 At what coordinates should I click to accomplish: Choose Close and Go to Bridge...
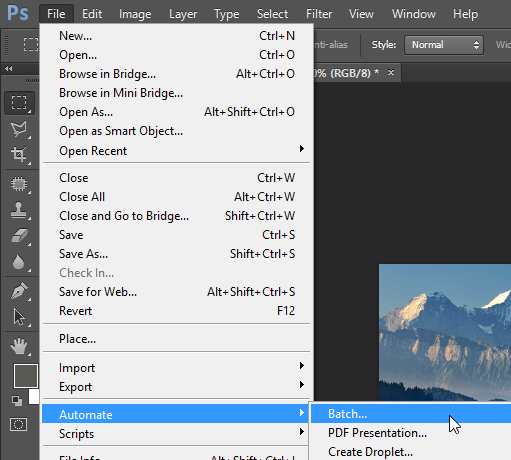[x=176, y=216]
